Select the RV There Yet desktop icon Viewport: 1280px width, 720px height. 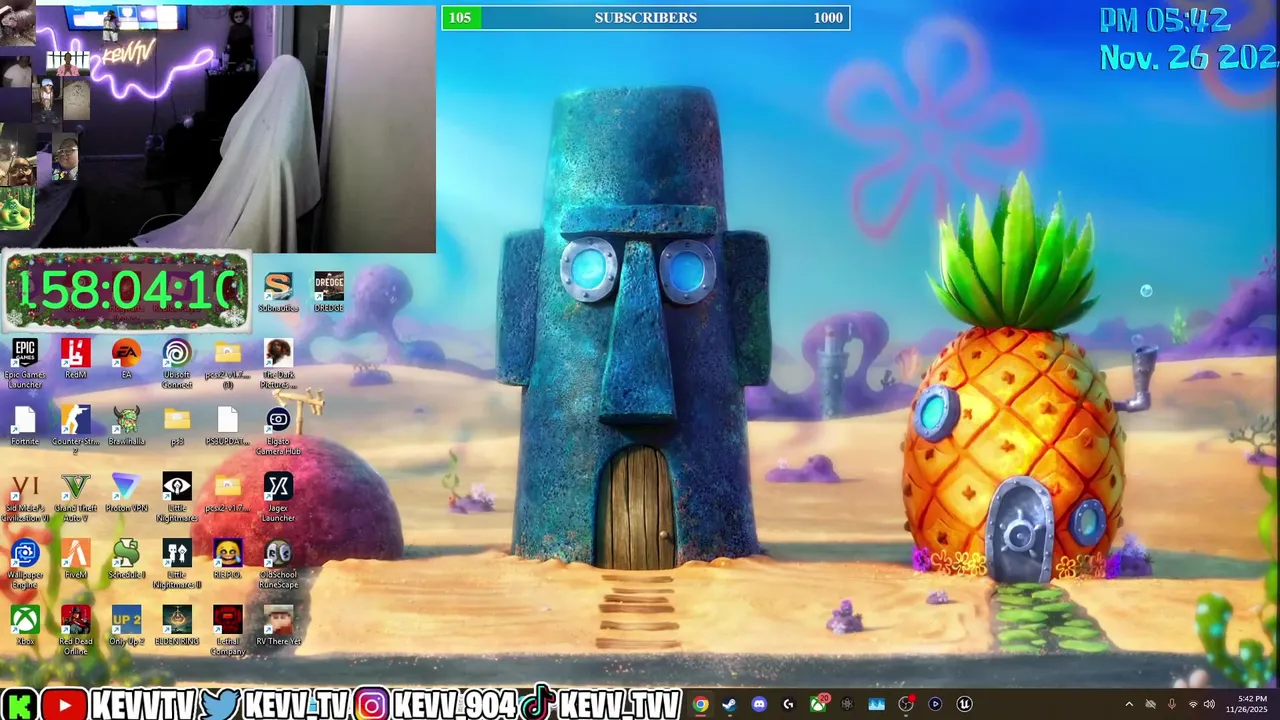278,626
